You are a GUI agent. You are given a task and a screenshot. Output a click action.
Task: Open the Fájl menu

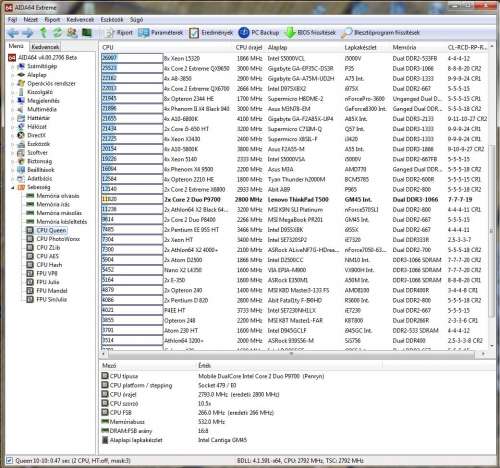click(x=12, y=20)
